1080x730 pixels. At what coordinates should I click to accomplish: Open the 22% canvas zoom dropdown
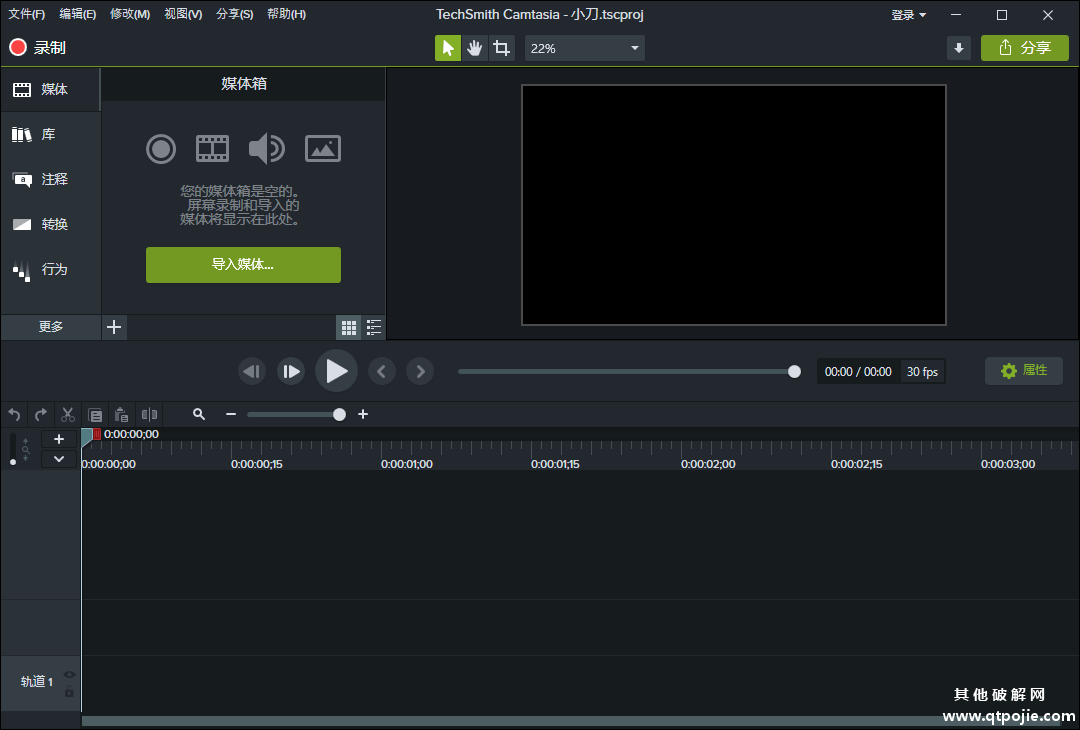tap(585, 48)
